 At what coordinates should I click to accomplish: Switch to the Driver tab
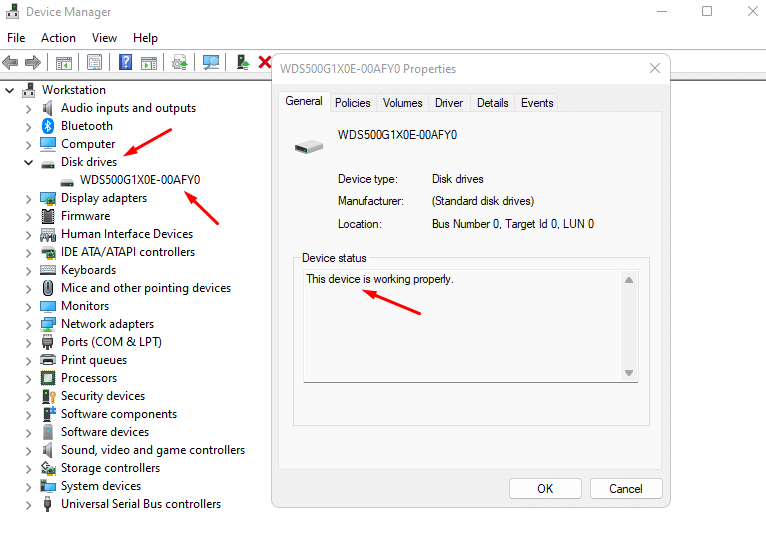click(449, 103)
